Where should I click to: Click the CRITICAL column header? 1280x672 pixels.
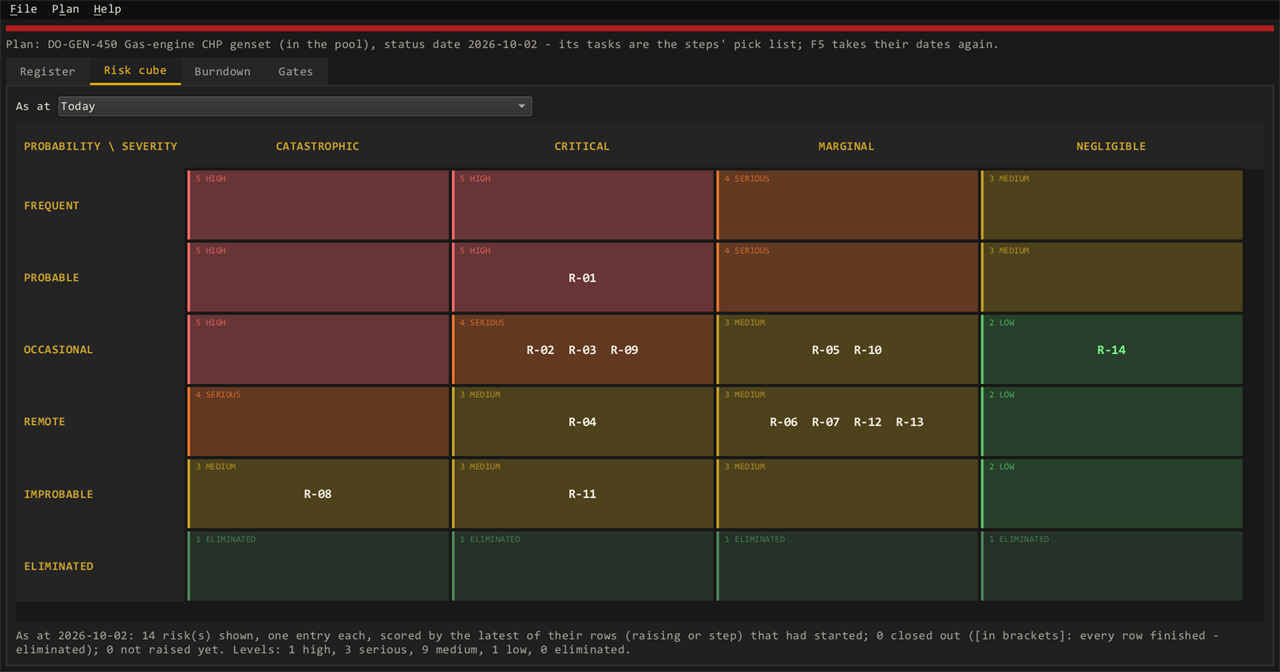click(x=582, y=146)
